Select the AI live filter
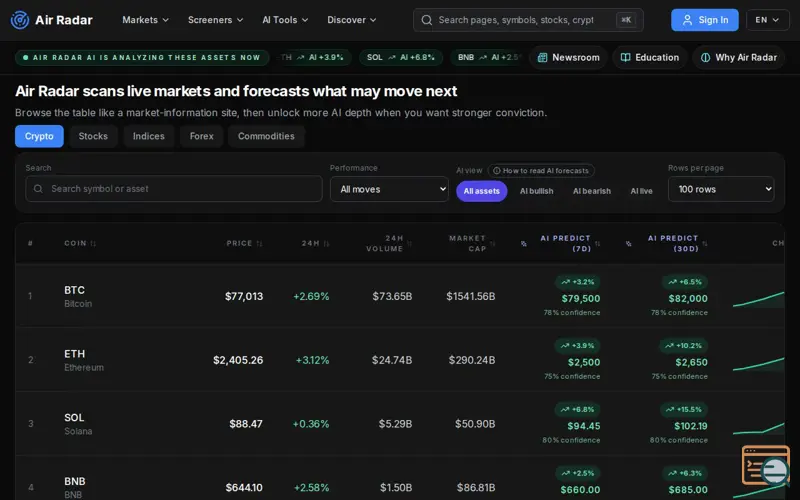800x500 pixels. (x=641, y=191)
